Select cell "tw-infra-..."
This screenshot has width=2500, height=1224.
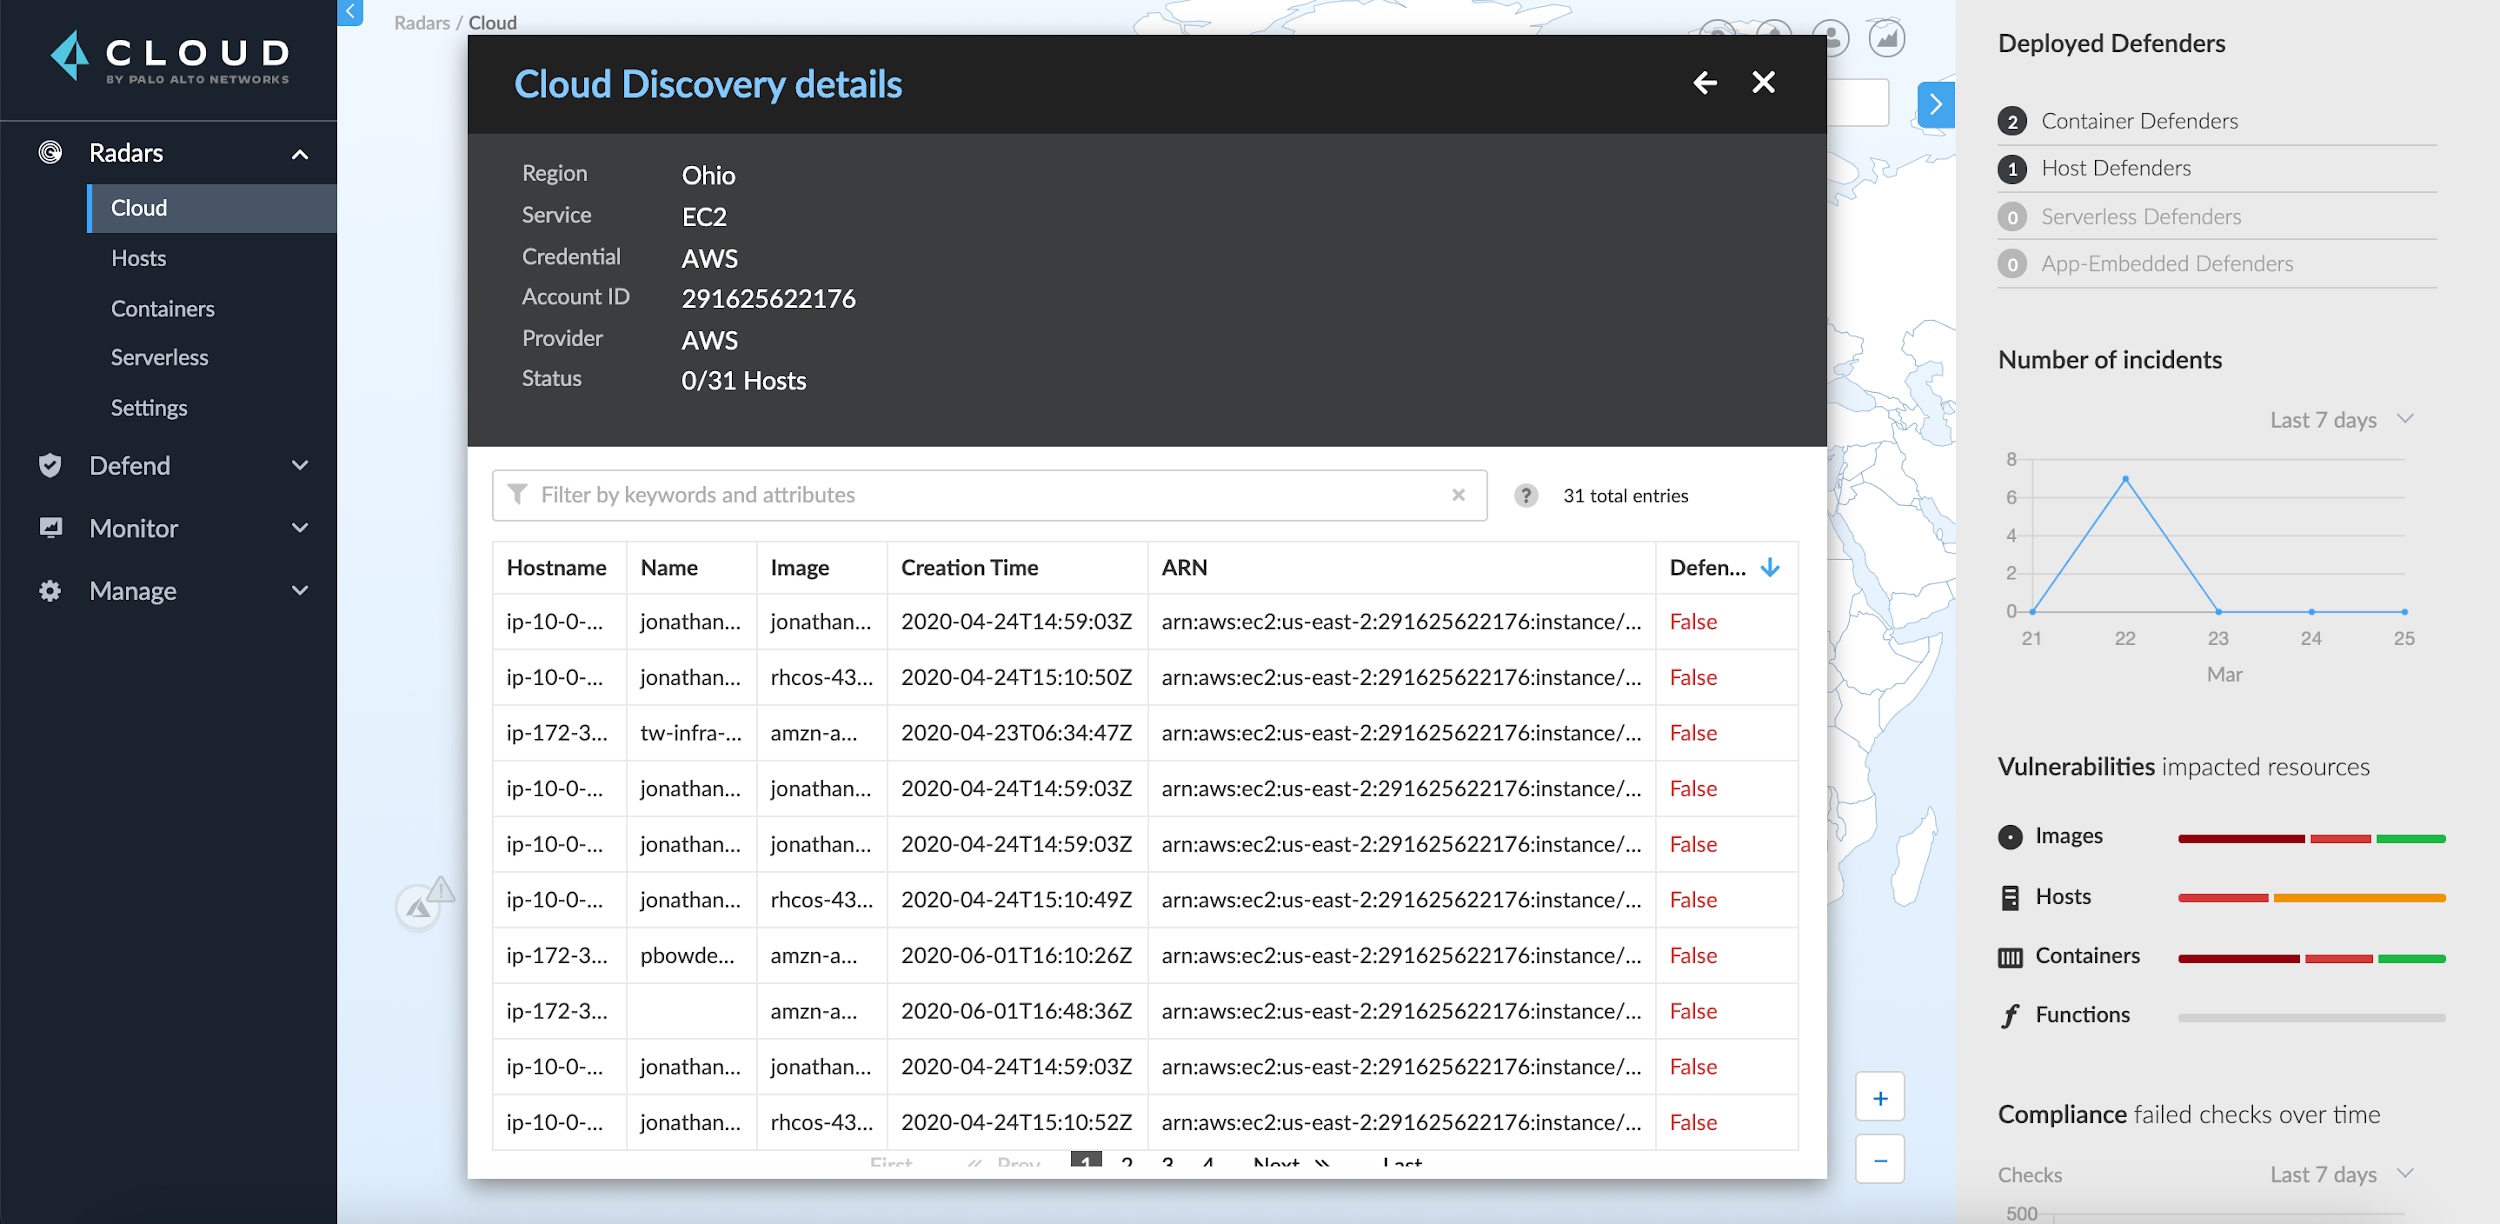(691, 733)
